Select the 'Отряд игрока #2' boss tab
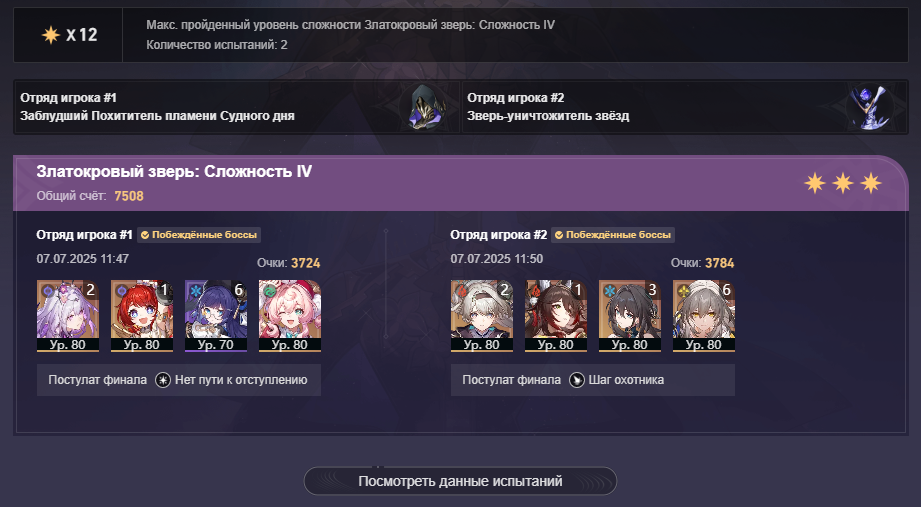The image size is (921, 507). [685, 107]
